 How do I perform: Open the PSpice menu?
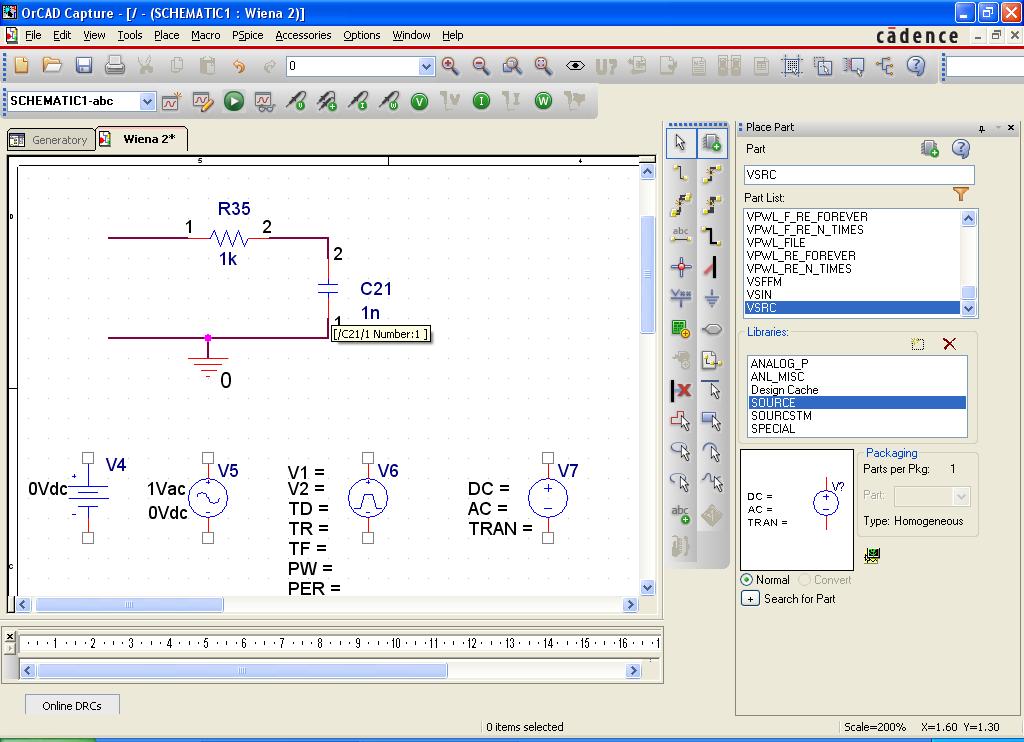[x=245, y=34]
